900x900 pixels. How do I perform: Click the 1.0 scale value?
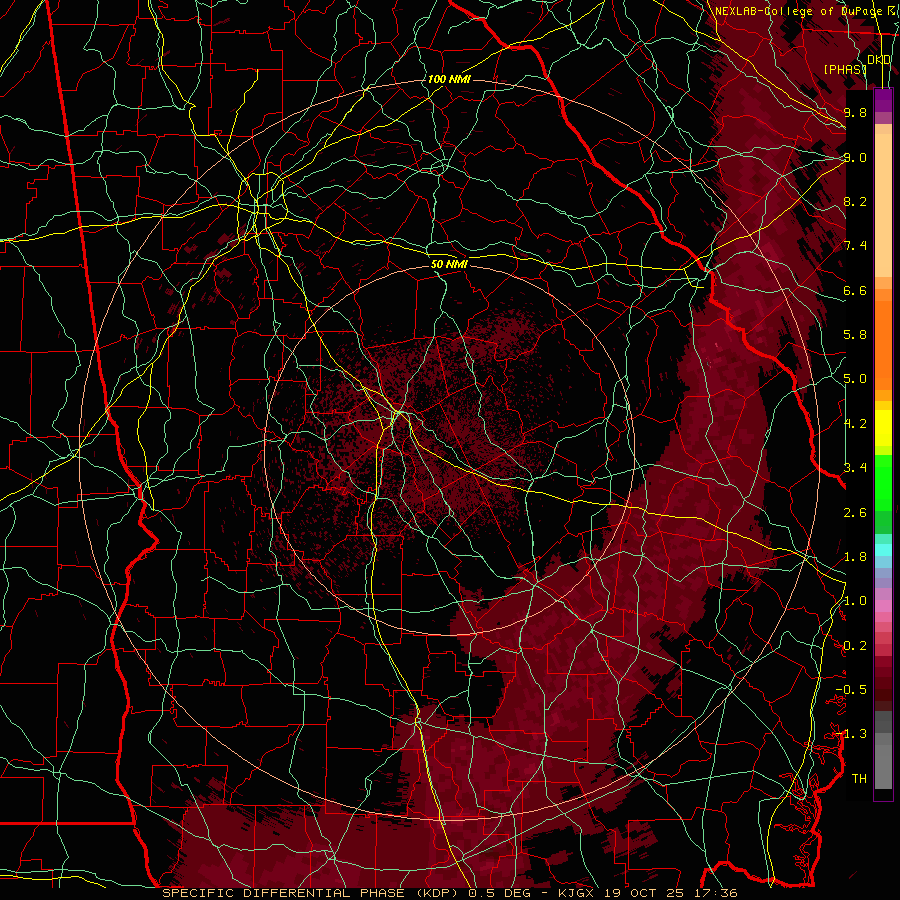(x=855, y=601)
